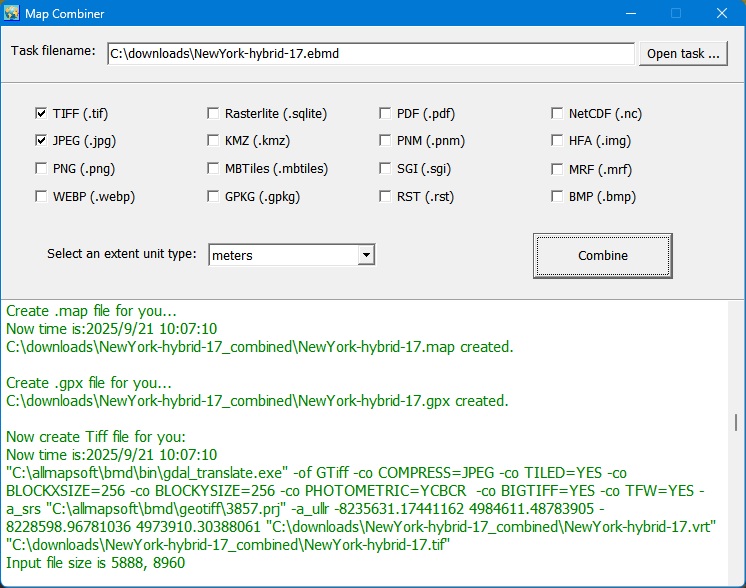Select the HFA (.img) format checkbox

[x=558, y=142]
